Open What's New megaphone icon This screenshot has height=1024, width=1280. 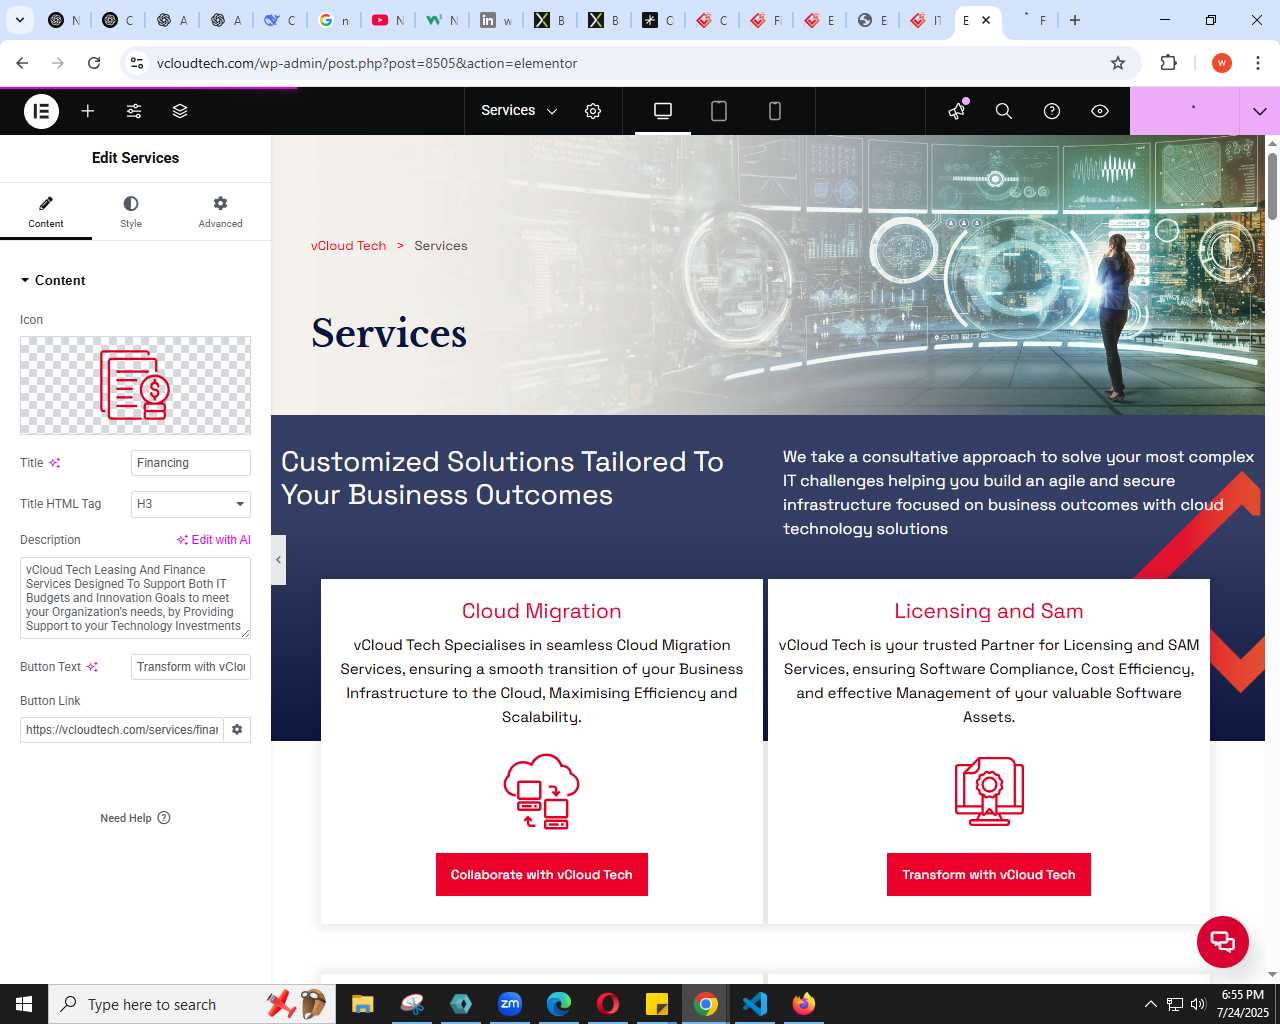click(x=957, y=111)
